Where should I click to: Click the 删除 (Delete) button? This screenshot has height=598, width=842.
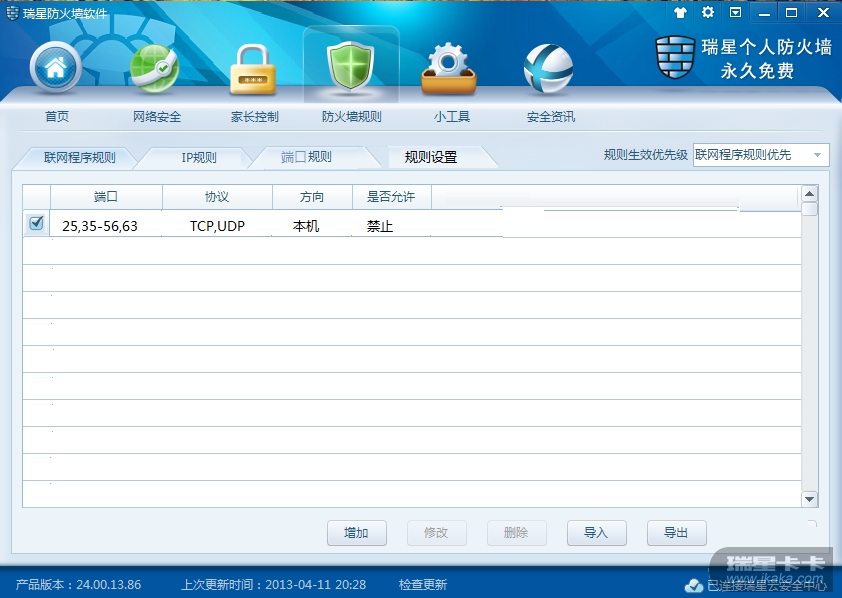(517, 533)
